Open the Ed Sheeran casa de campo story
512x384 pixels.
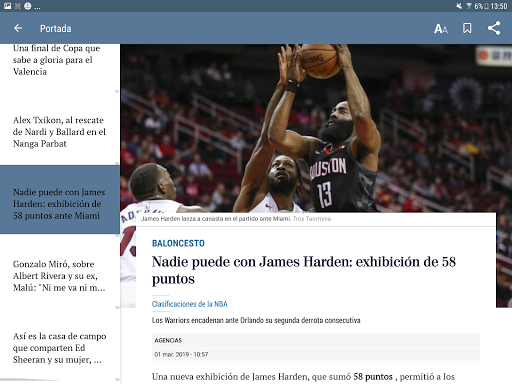(x=60, y=348)
